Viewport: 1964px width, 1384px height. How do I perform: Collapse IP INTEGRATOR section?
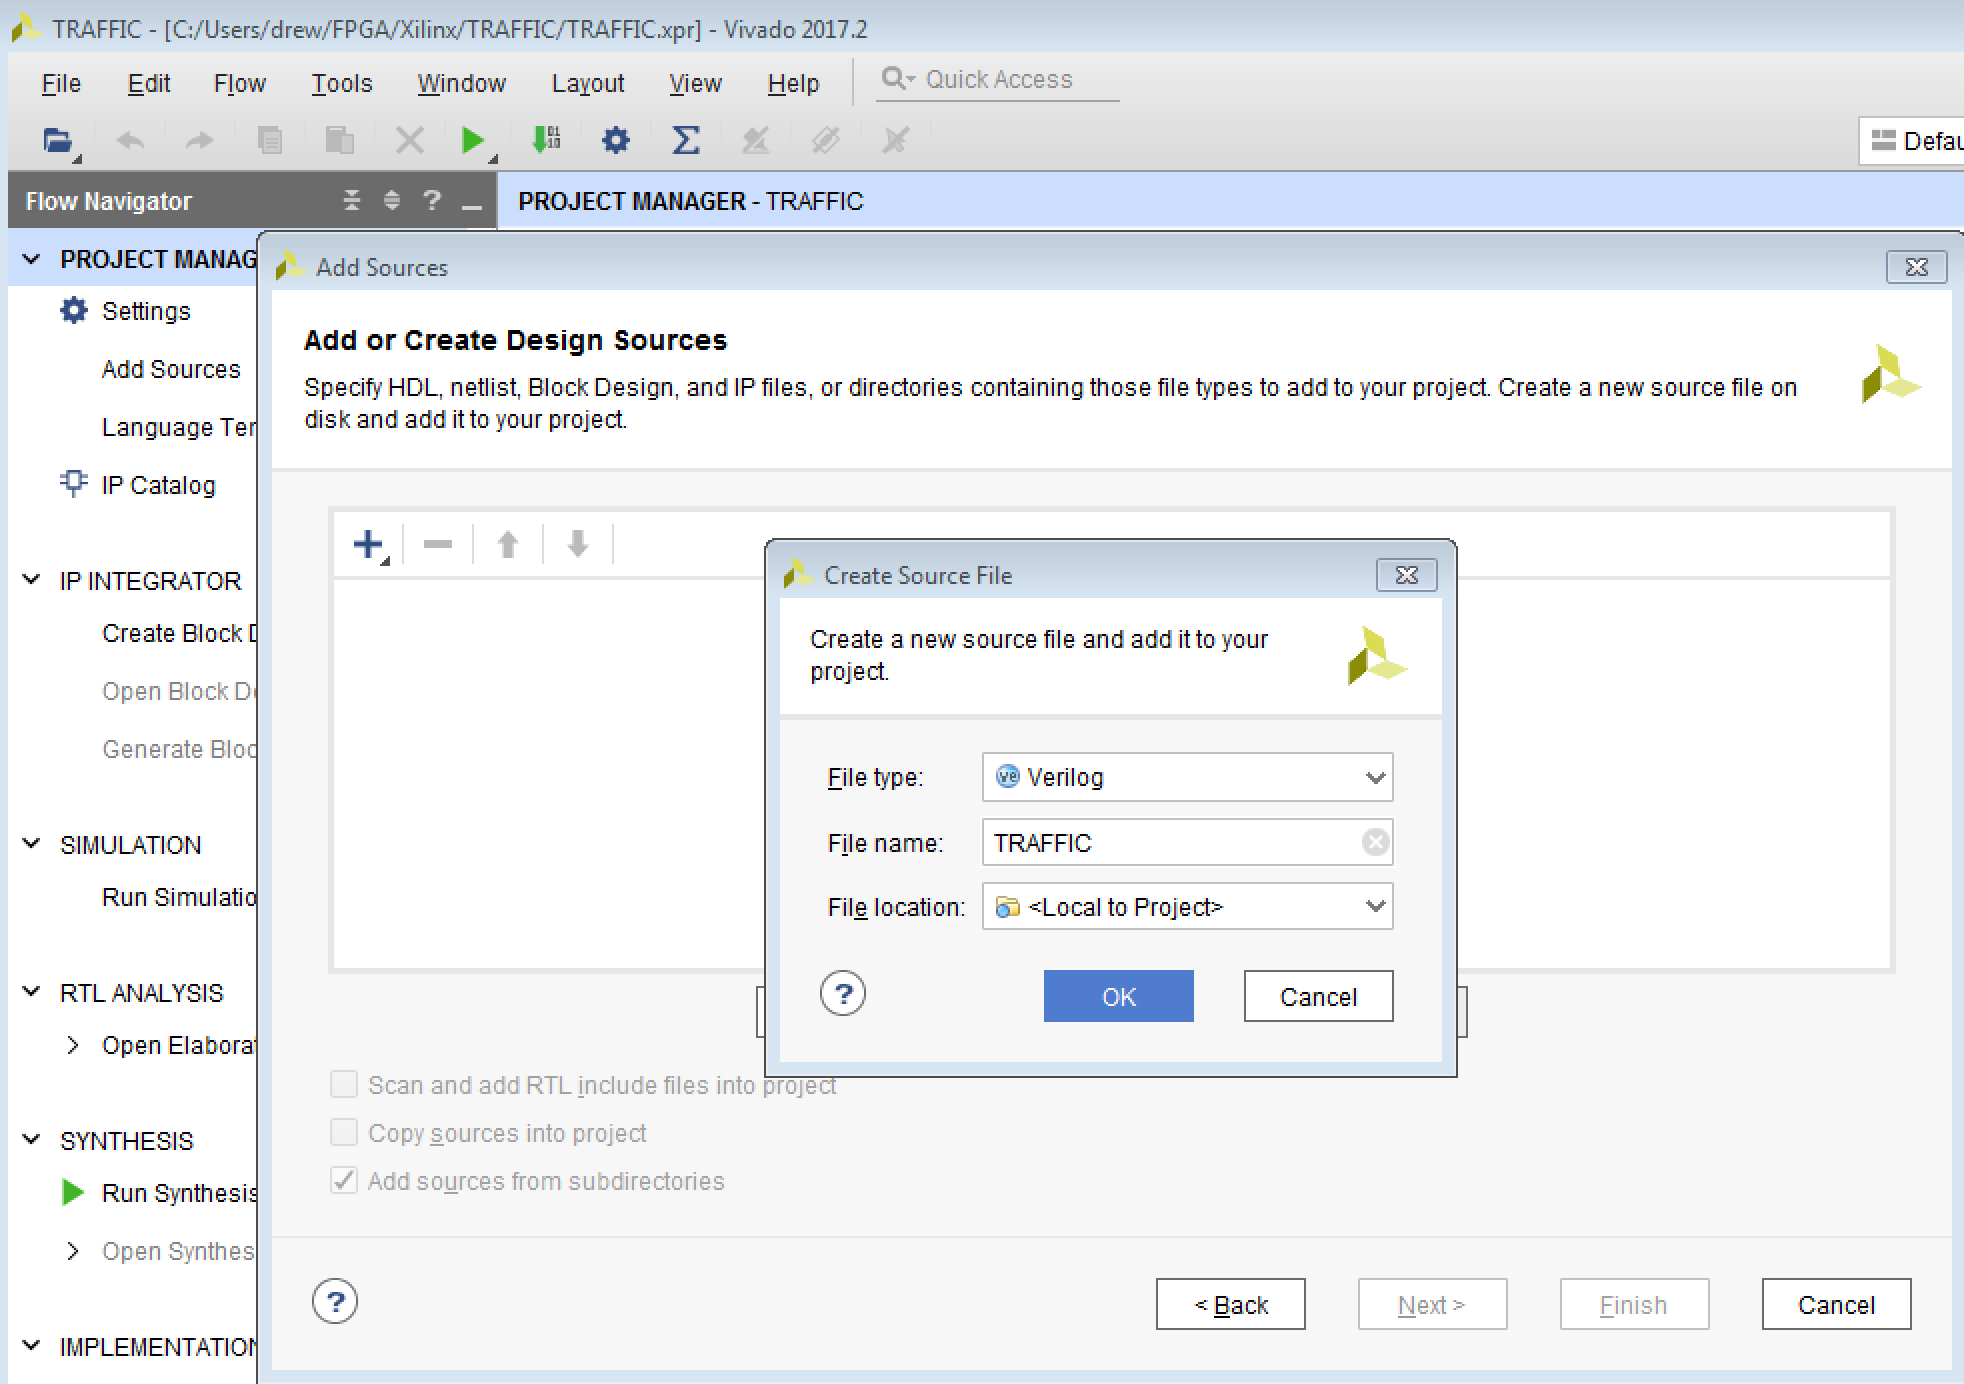(x=32, y=580)
